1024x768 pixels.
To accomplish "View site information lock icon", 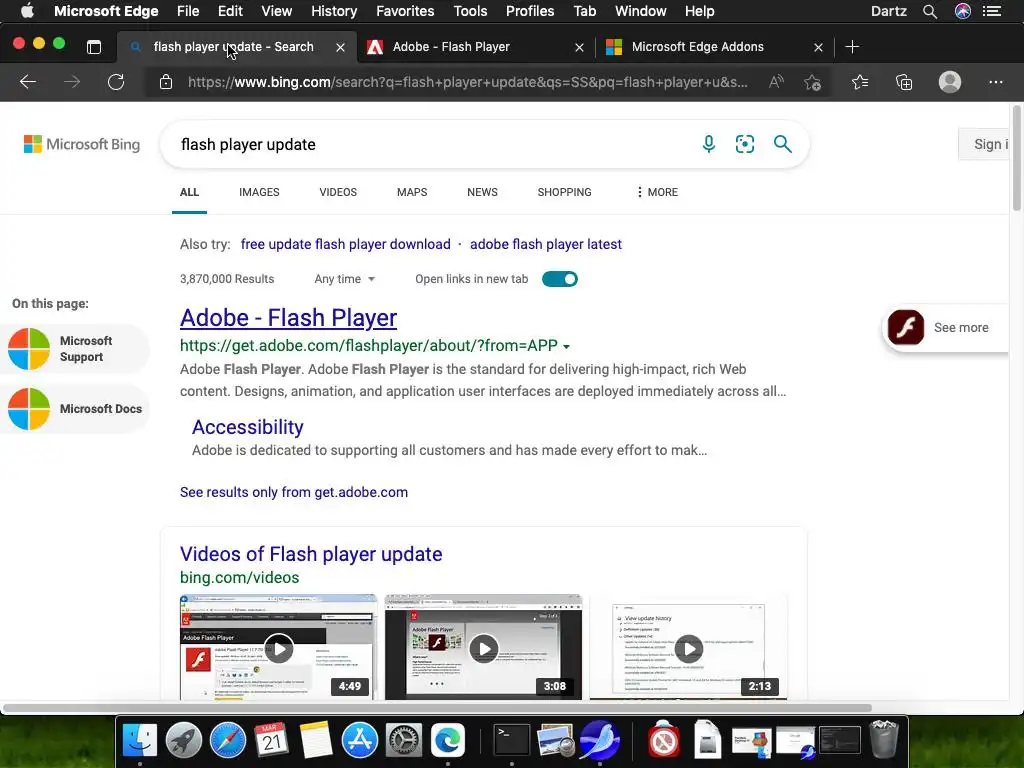I will point(166,82).
